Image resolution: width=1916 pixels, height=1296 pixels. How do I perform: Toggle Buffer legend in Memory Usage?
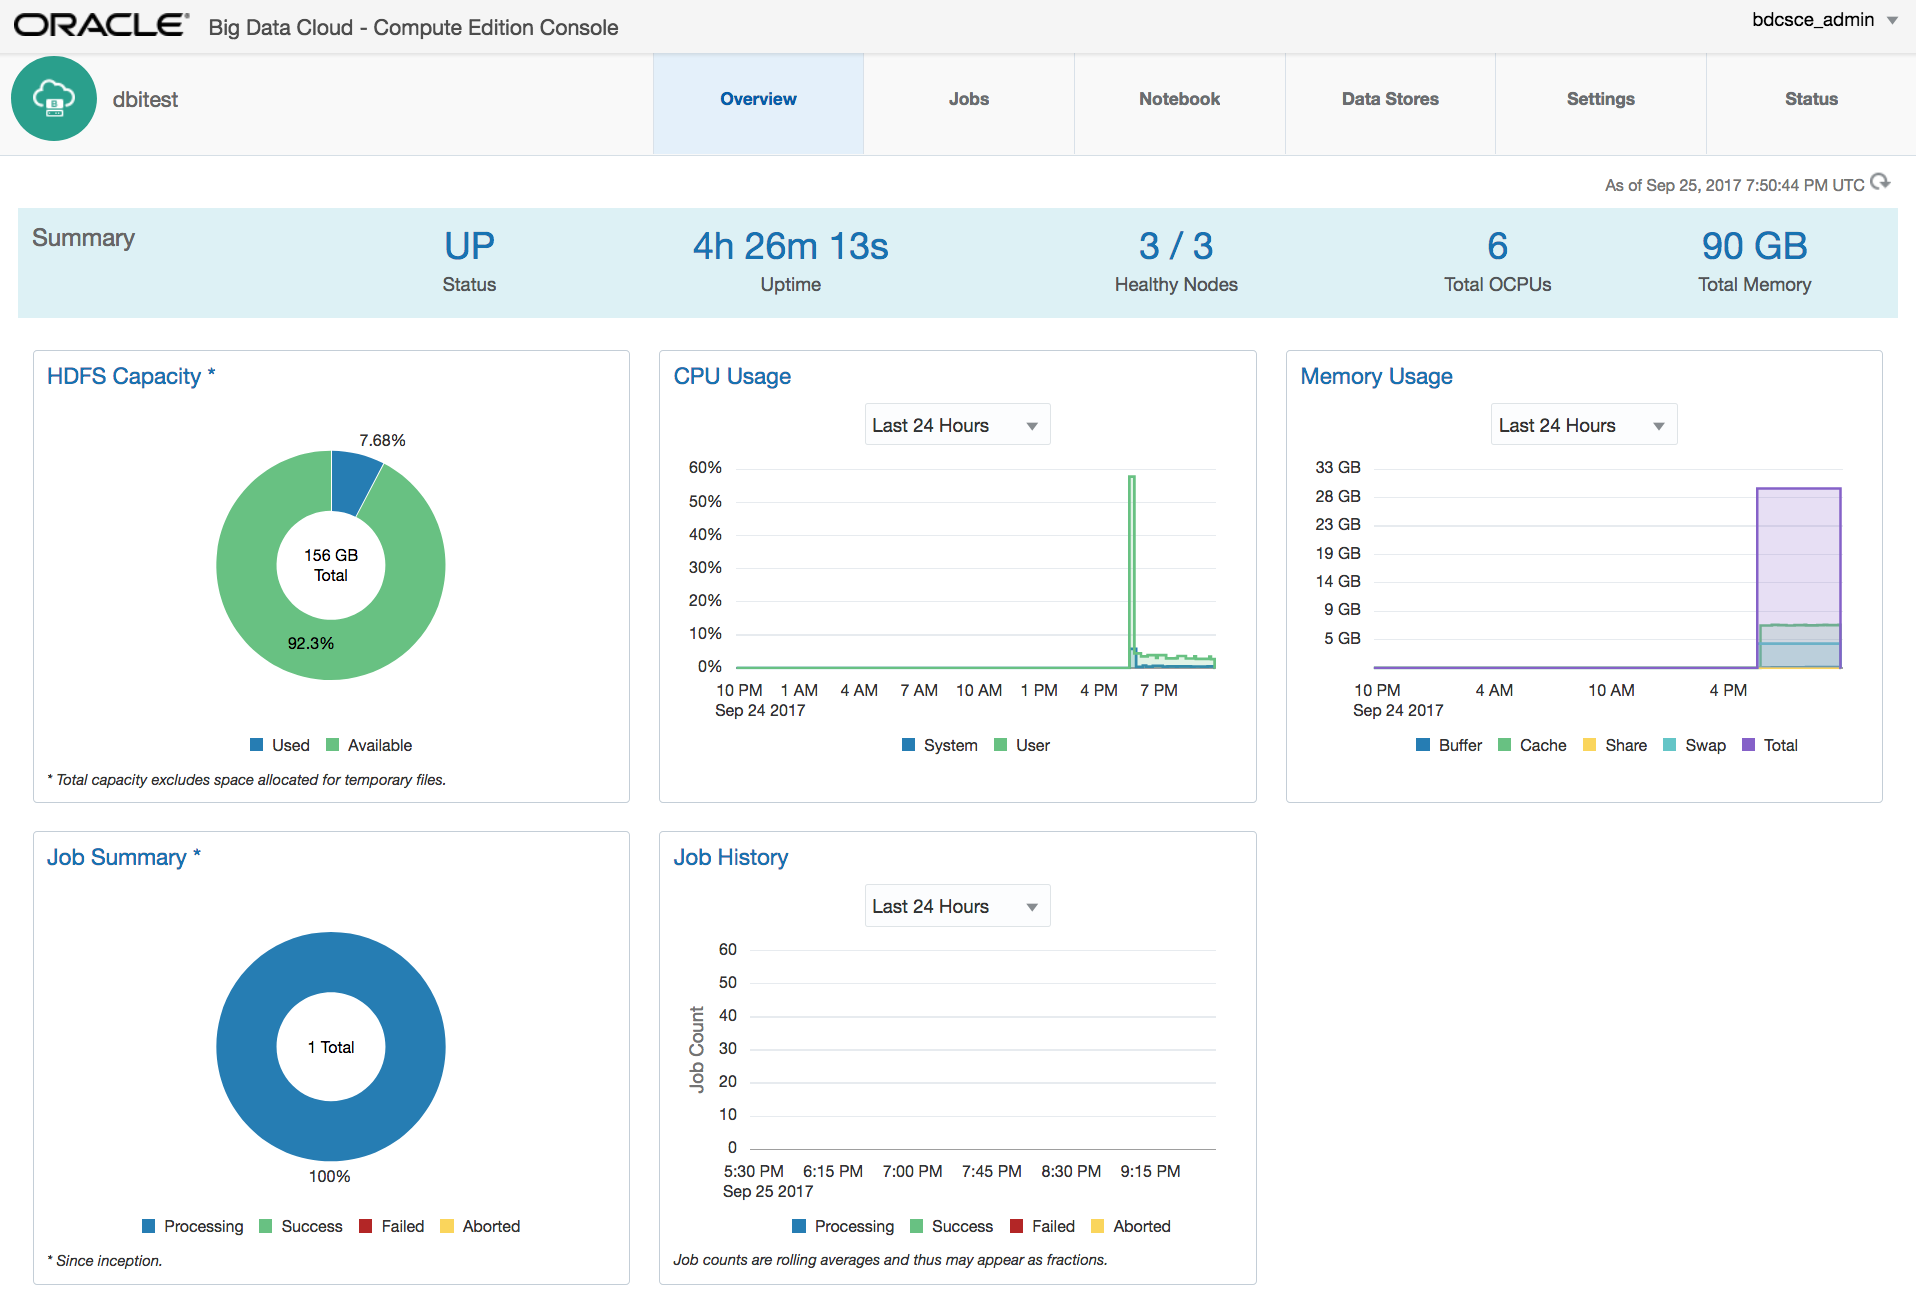(x=1449, y=745)
